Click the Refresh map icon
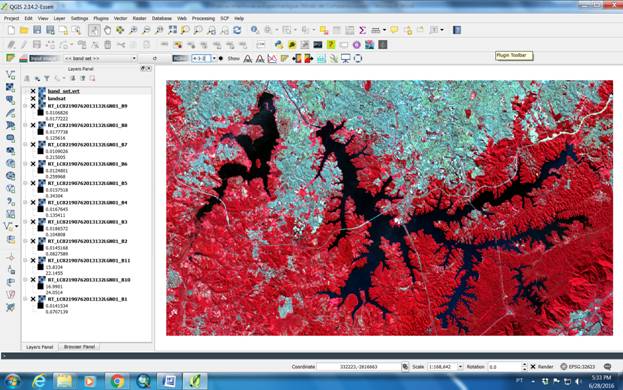This screenshot has height=390, width=623. coord(237,30)
